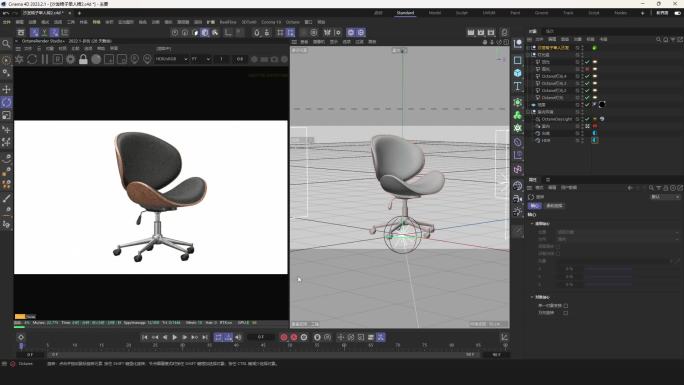Select the Scale tool in left palette
This screenshot has height=385, width=684.
(x=6, y=116)
